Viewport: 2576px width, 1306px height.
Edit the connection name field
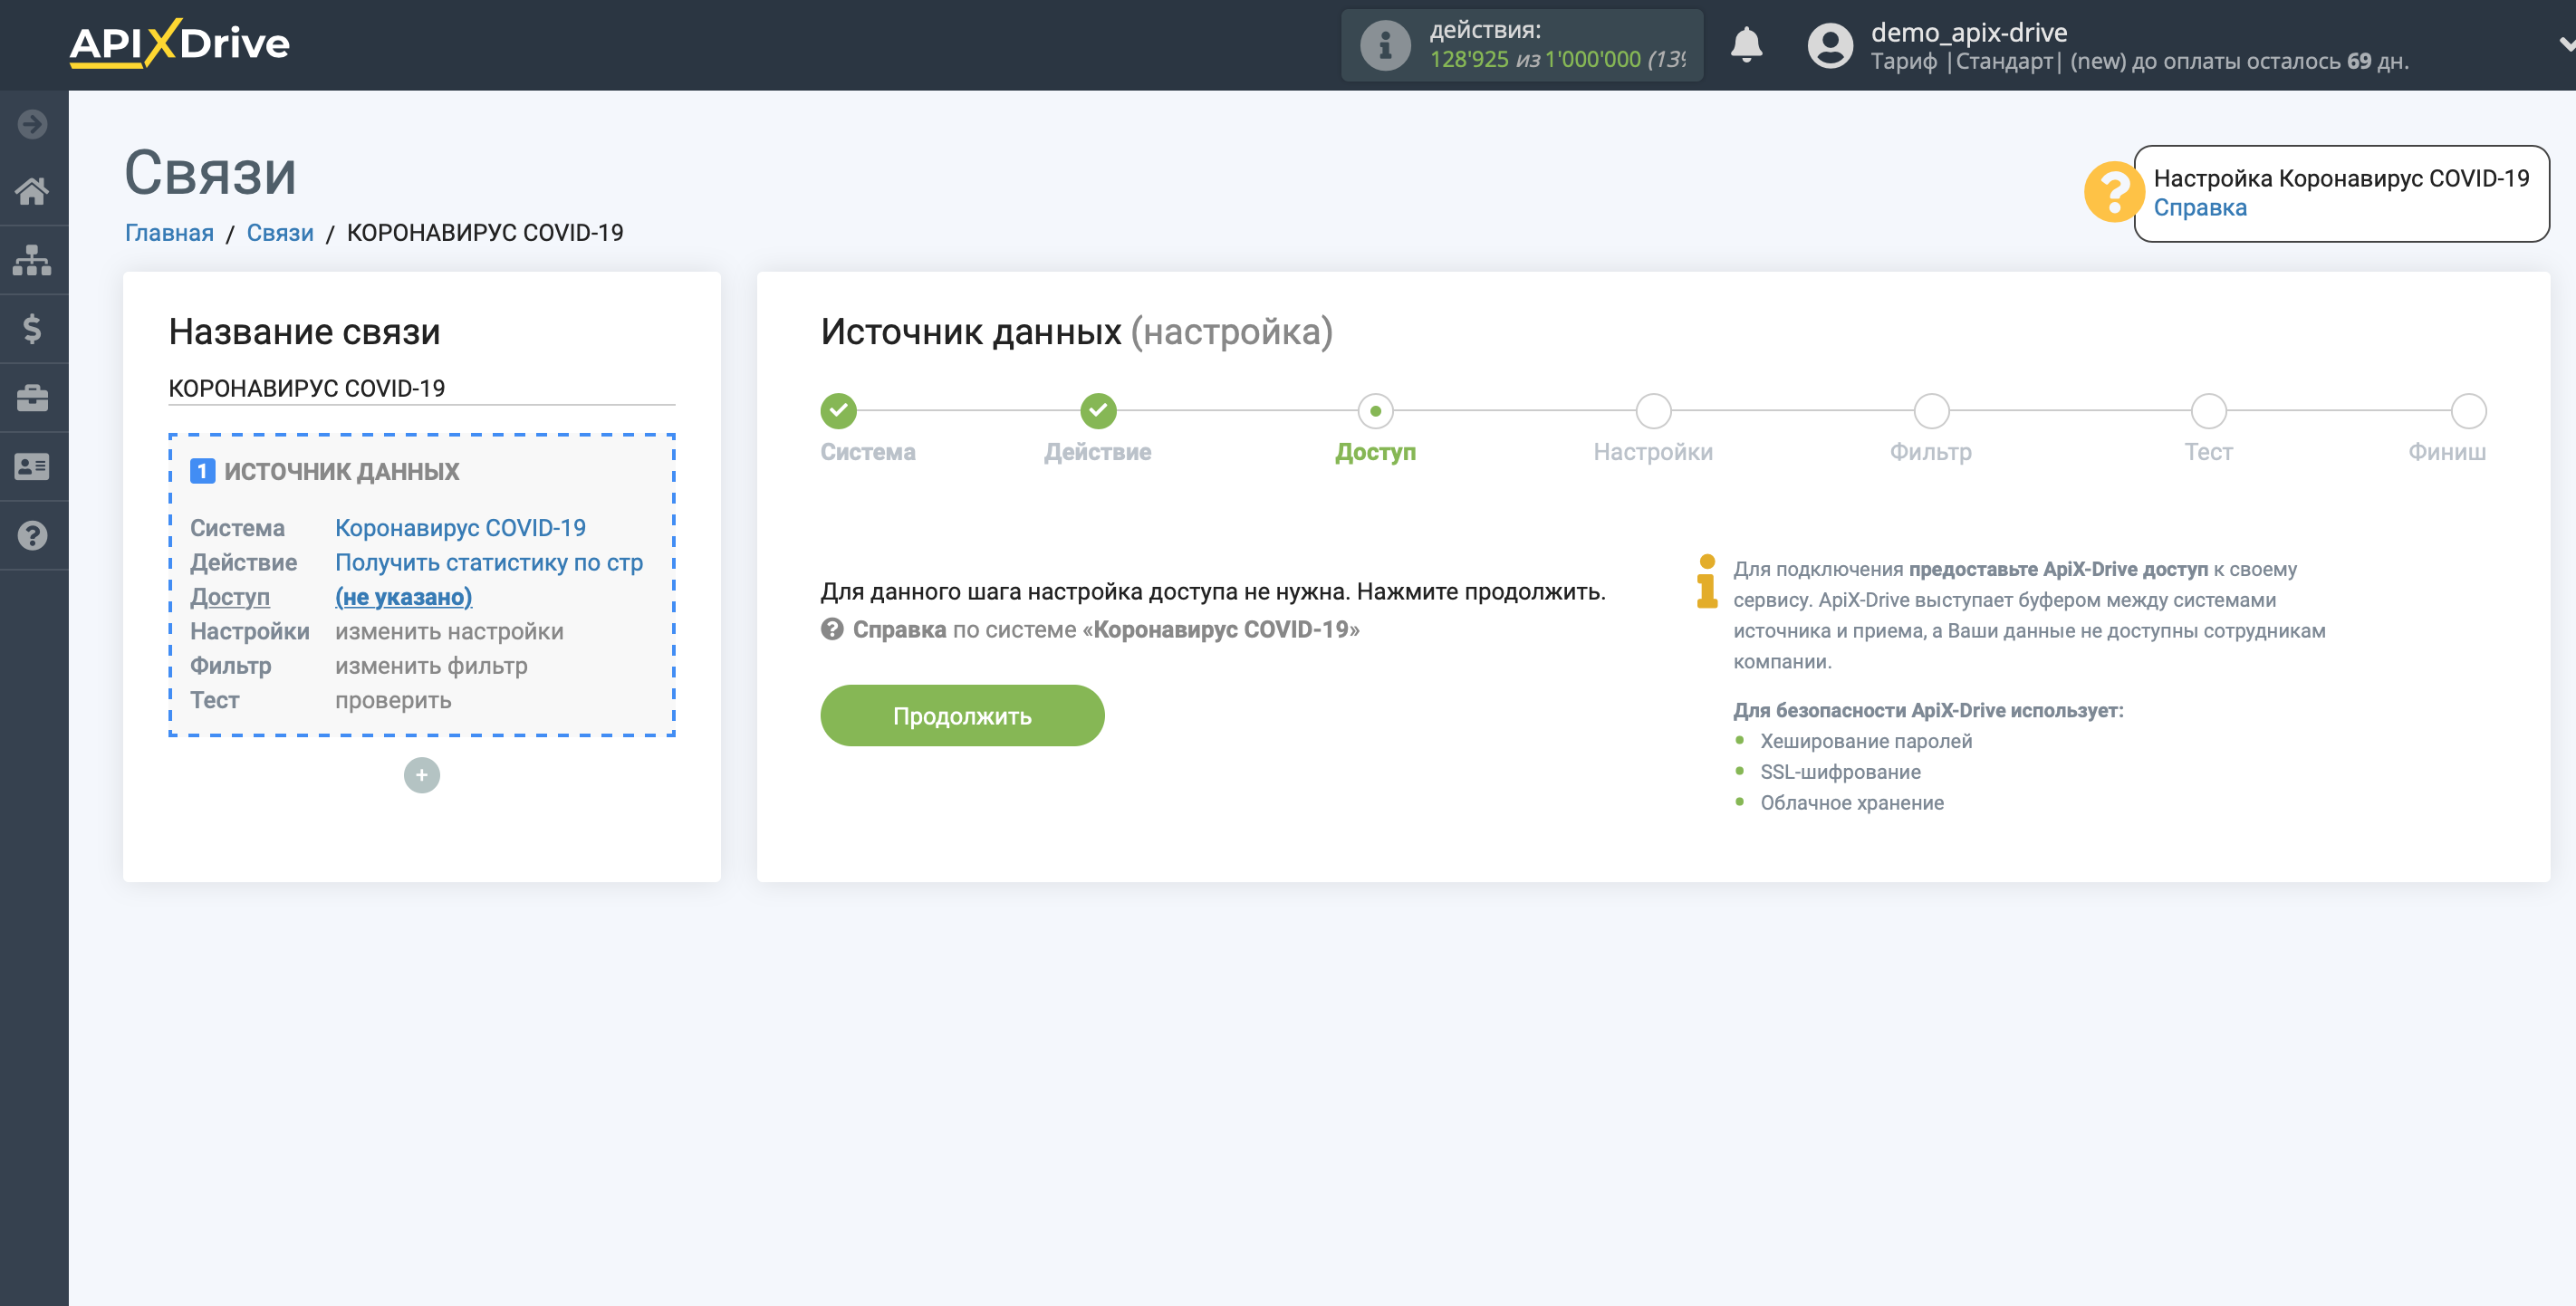pos(421,388)
